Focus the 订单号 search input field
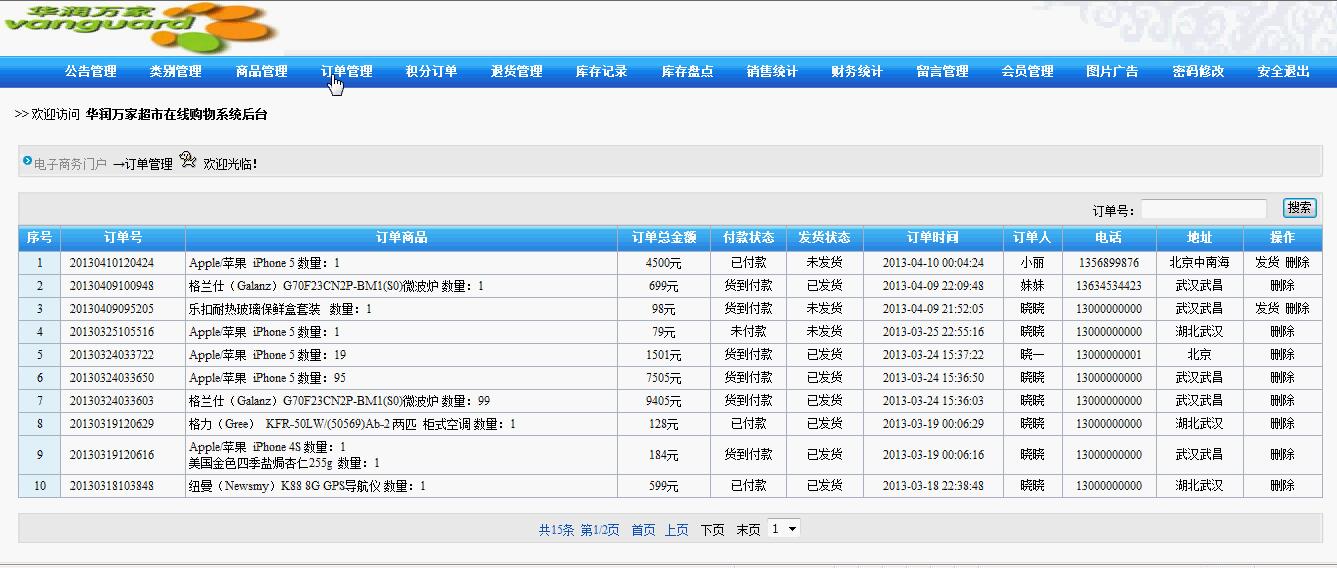The height and width of the screenshot is (568, 1337). coord(1204,209)
